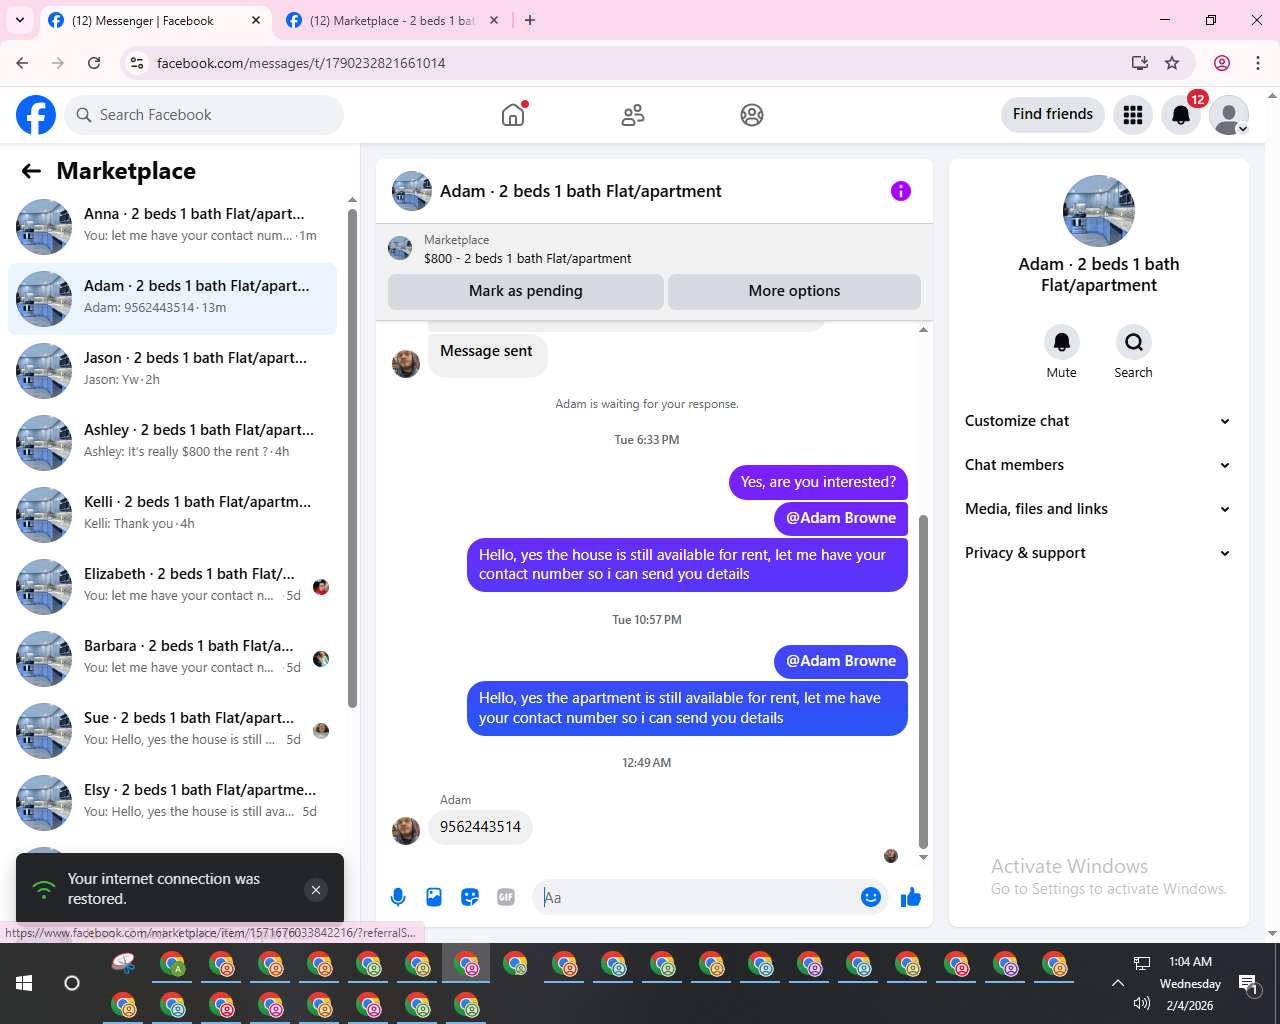Send a voice clip with microphone icon
This screenshot has height=1024, width=1280.
tap(398, 897)
